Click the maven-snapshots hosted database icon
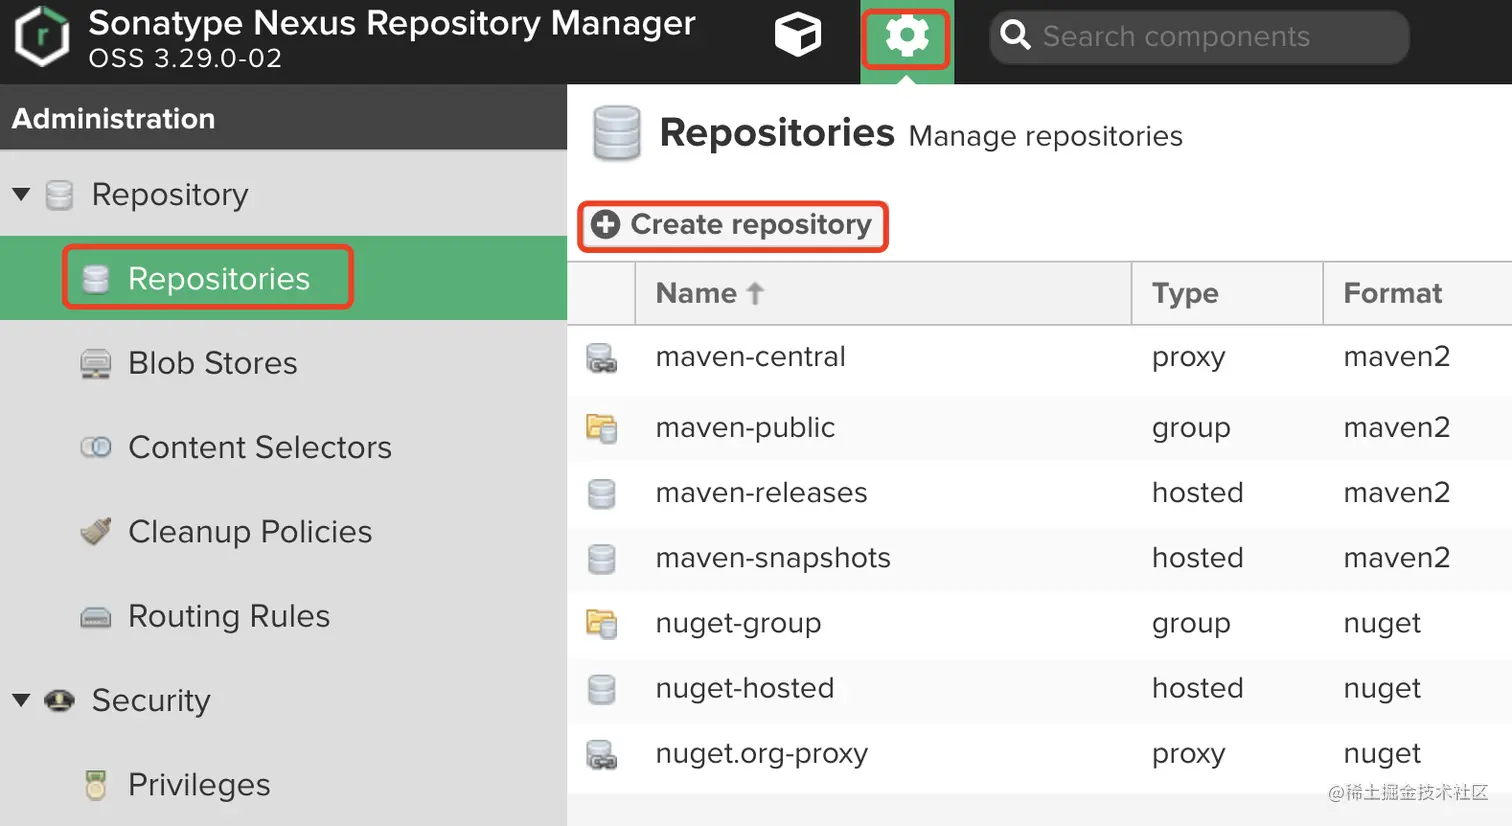This screenshot has height=826, width=1512. tap(601, 558)
